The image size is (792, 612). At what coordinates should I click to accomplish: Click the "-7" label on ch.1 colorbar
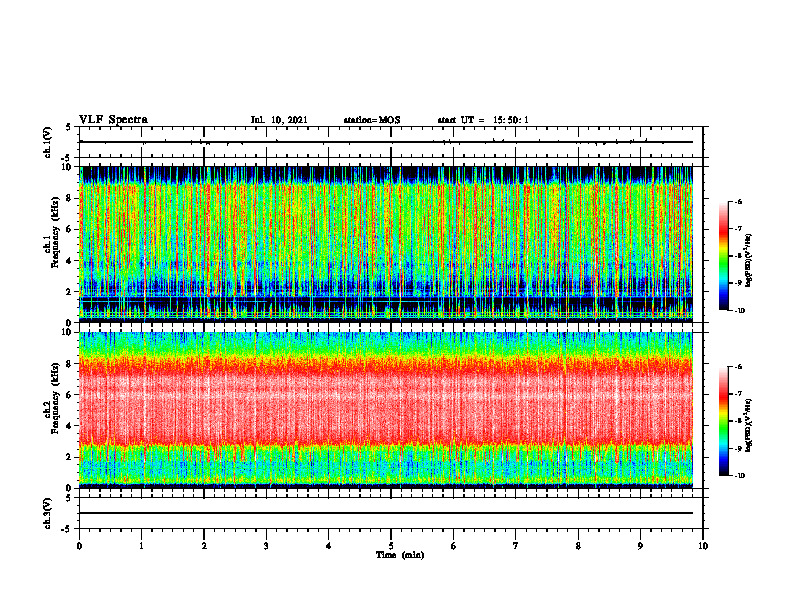pos(737,229)
